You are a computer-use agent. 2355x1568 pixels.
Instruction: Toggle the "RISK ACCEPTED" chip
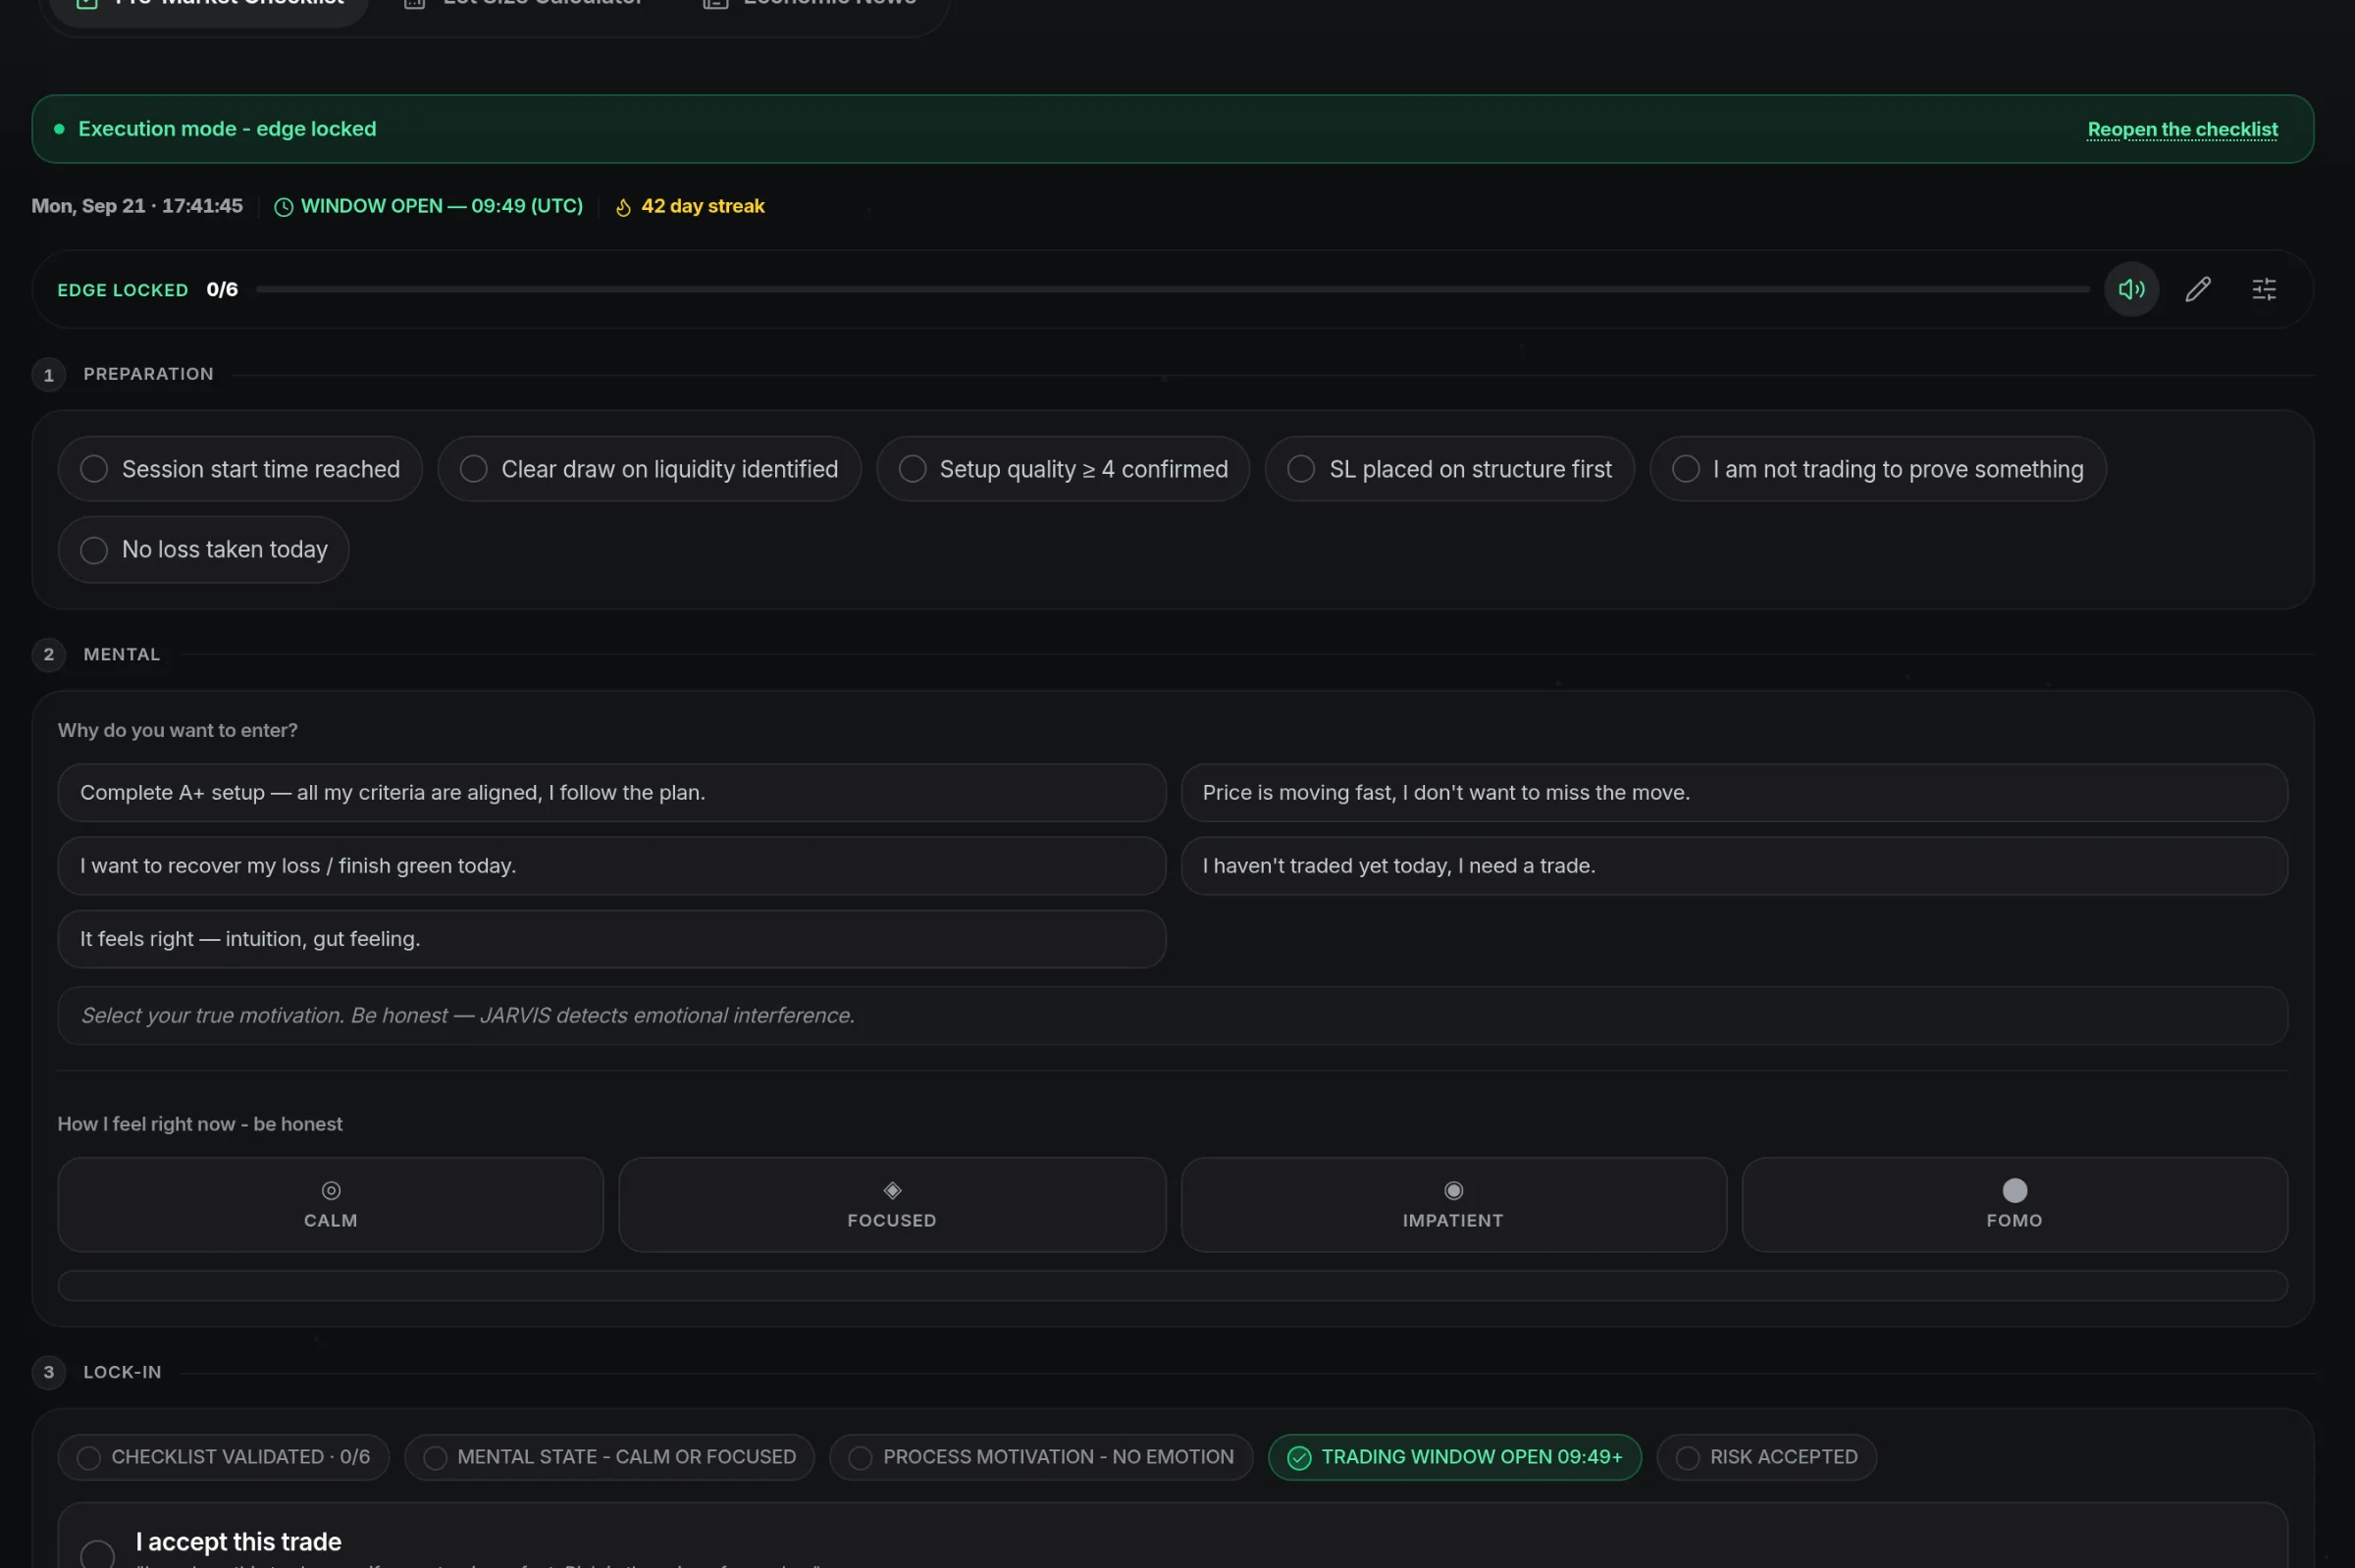[x=1766, y=1458]
